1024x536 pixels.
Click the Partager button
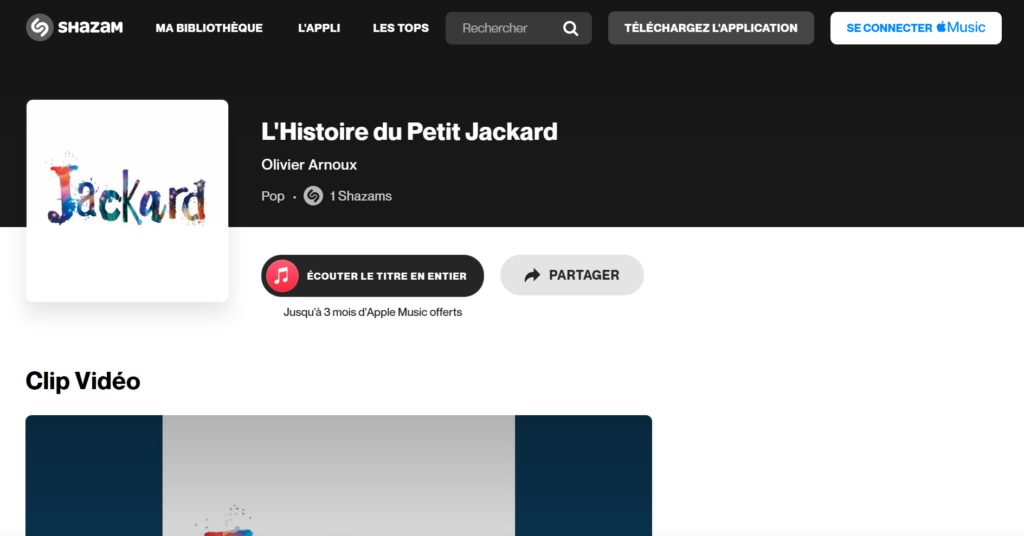571,276
